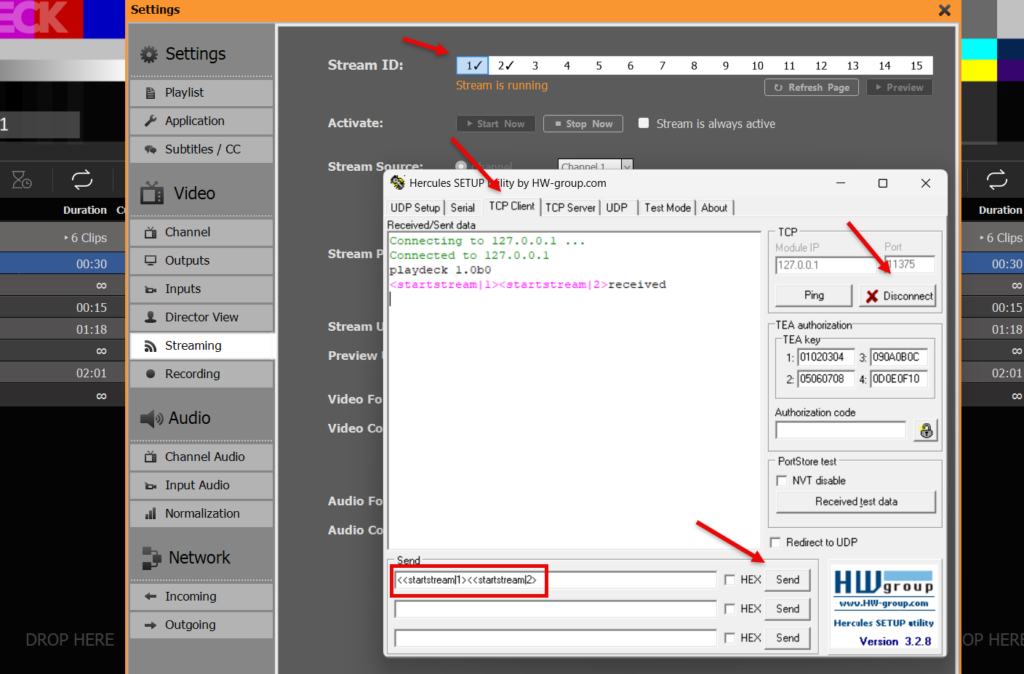Open the Application settings with wrench icon
Screen dimensions: 1024x674
point(201,121)
